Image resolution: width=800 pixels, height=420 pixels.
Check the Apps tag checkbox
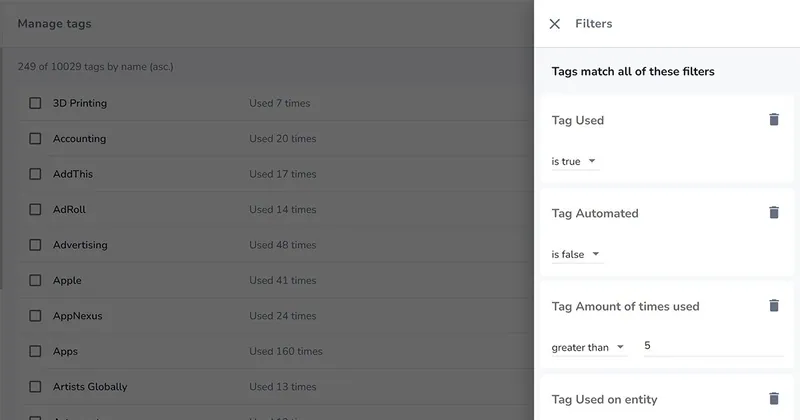pyautogui.click(x=35, y=352)
